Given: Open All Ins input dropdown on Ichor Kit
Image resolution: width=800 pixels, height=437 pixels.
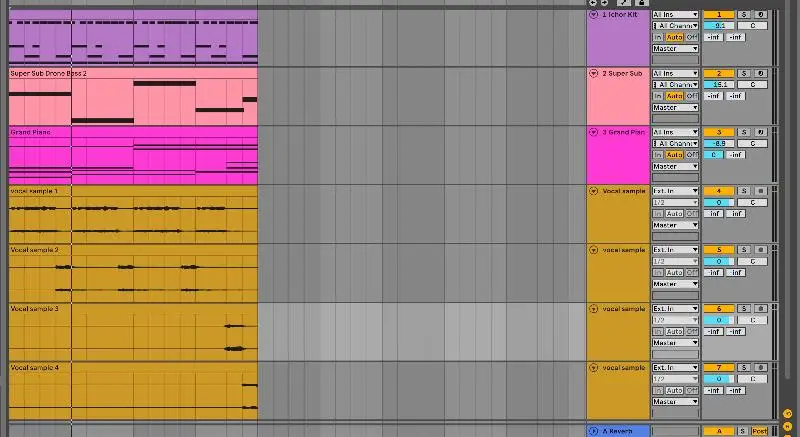Looking at the screenshot, I should (675, 15).
